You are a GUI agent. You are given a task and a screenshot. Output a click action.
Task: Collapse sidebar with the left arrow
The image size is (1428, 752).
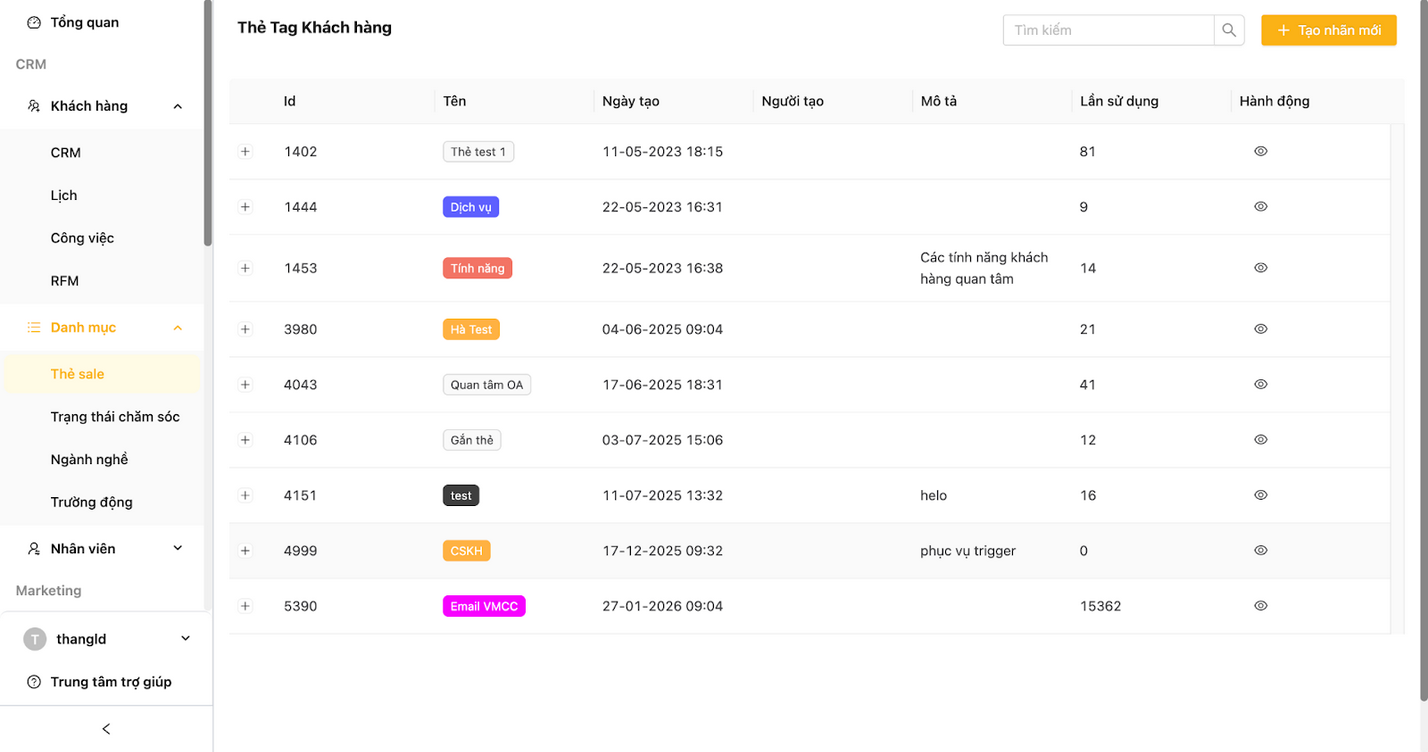pos(106,729)
